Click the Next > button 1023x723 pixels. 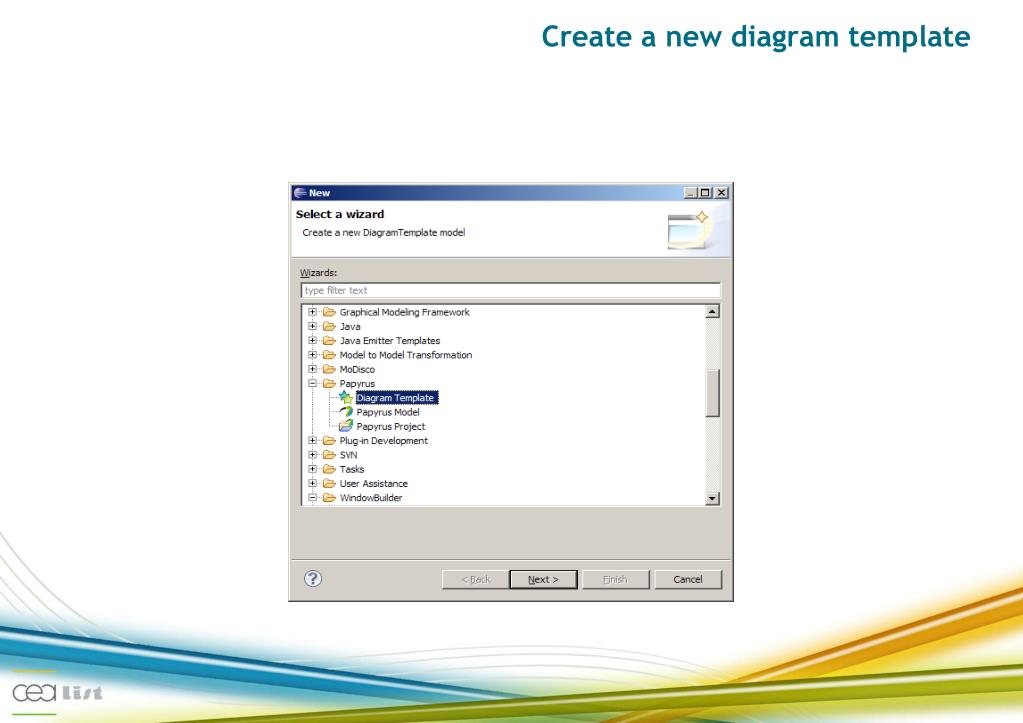(543, 579)
